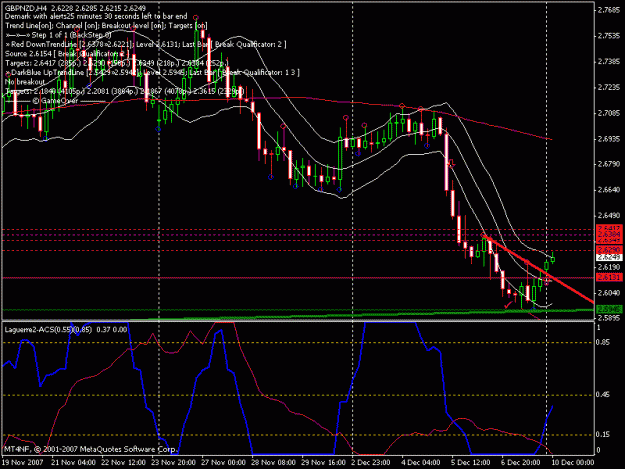
Task: Click the 'DarkBlue UpTrendLine' description line
Action: point(152,72)
